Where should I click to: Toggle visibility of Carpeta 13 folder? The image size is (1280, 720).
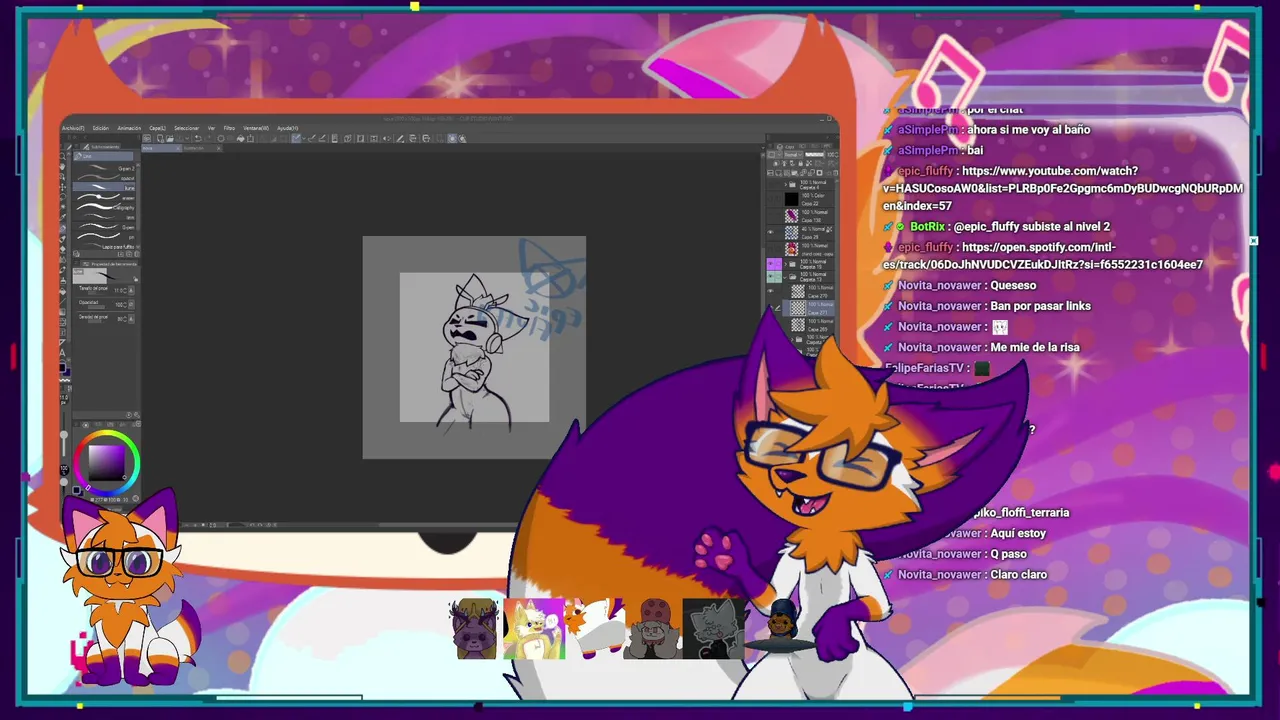(771, 276)
